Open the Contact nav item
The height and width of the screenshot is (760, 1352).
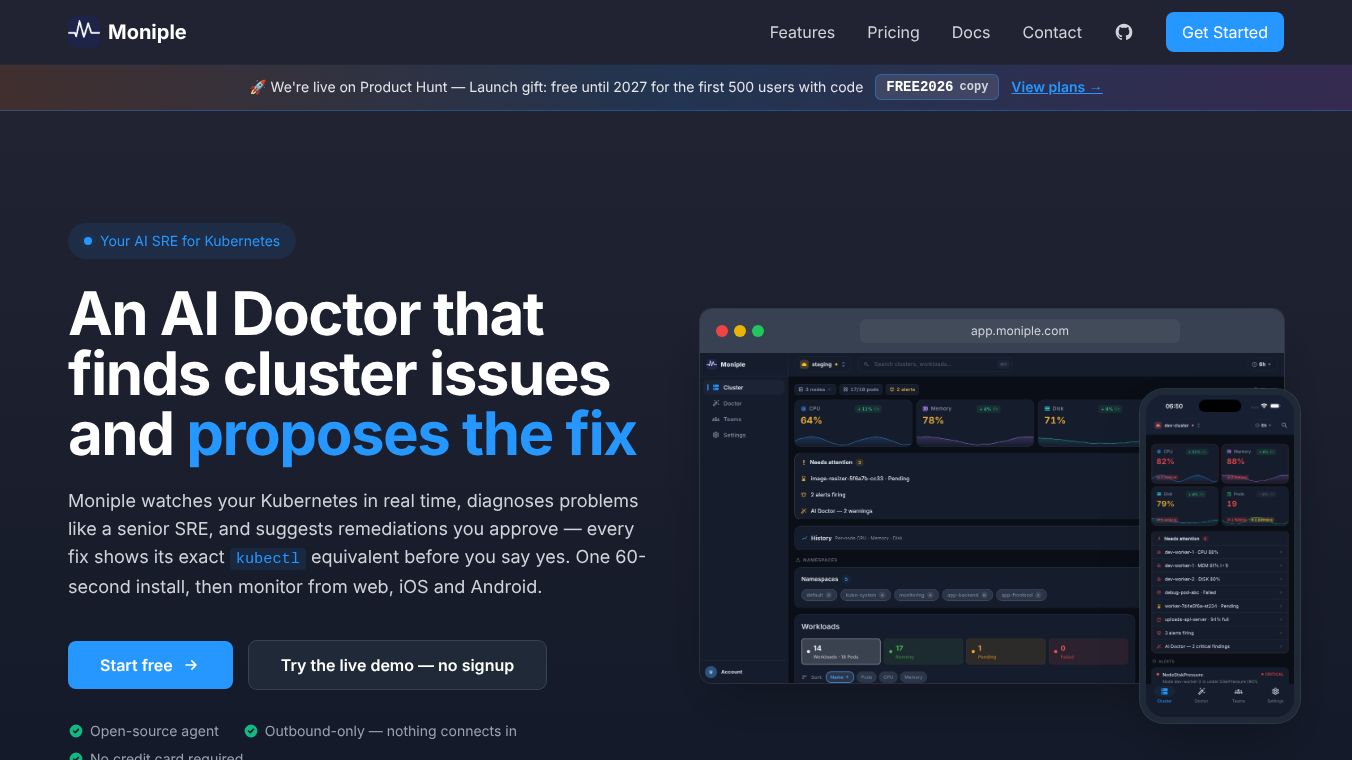pyautogui.click(x=1052, y=32)
